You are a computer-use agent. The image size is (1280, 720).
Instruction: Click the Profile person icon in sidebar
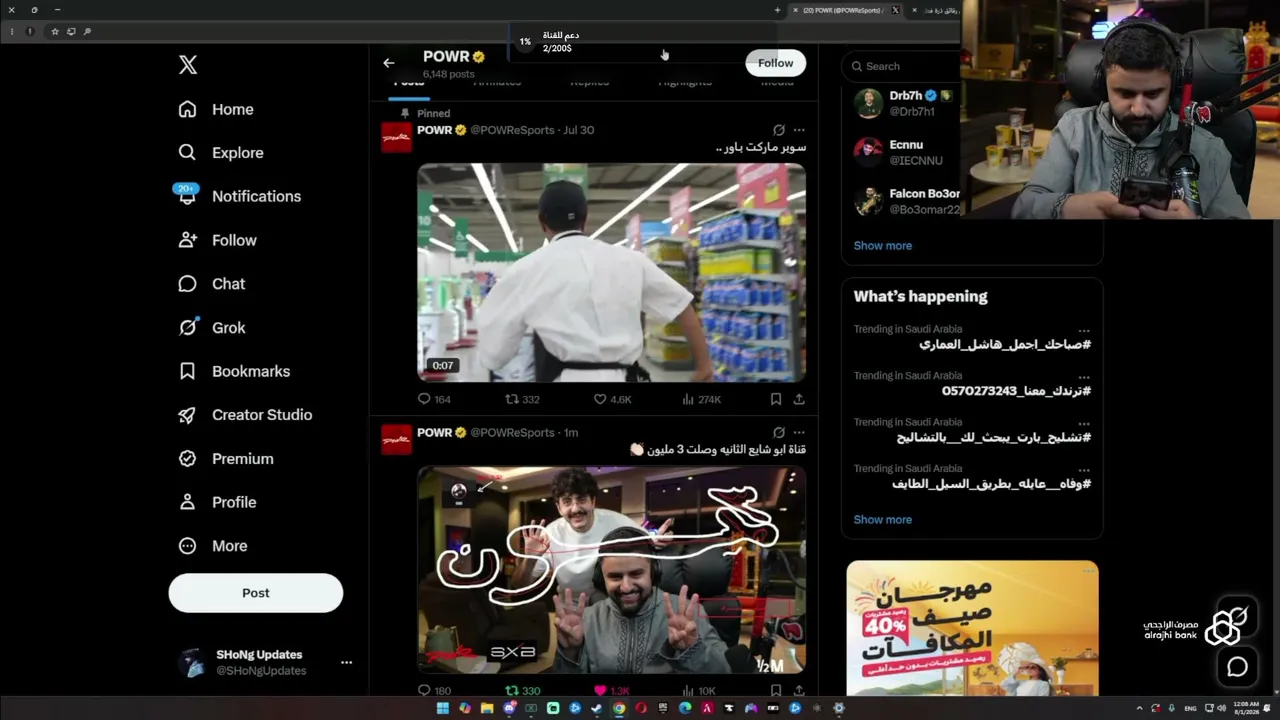point(187,502)
